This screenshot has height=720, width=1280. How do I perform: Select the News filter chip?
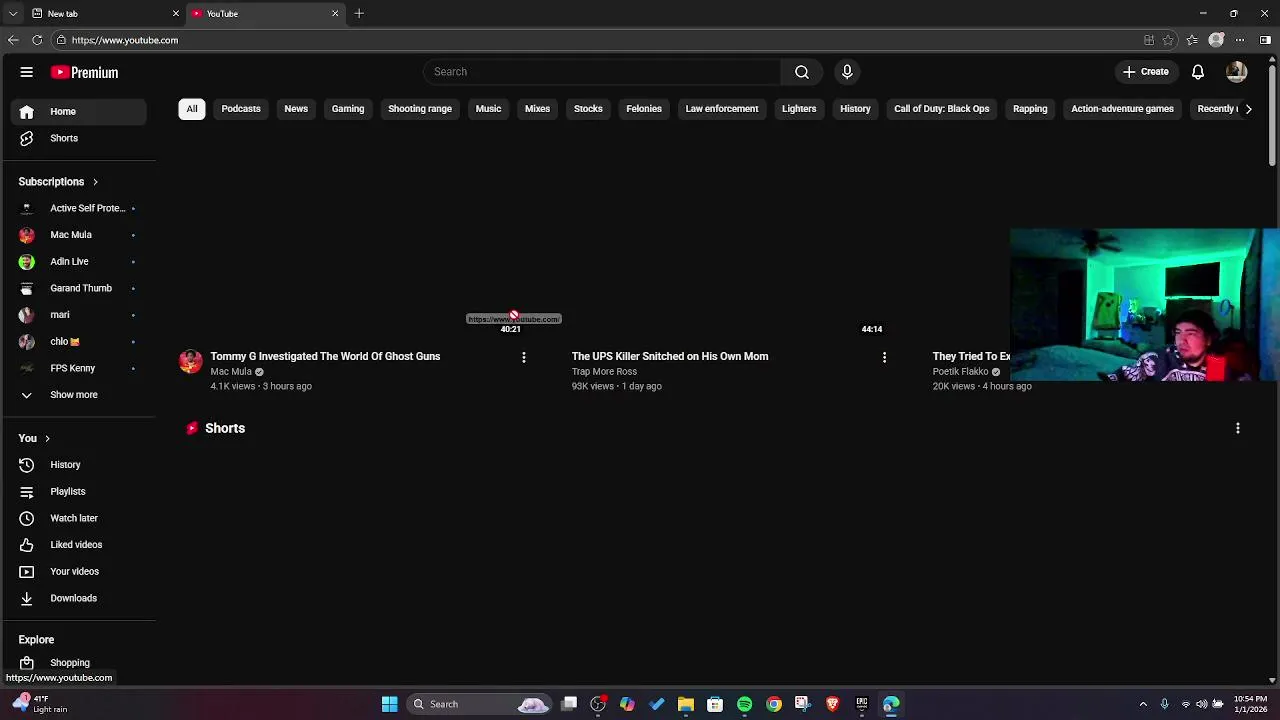(296, 109)
